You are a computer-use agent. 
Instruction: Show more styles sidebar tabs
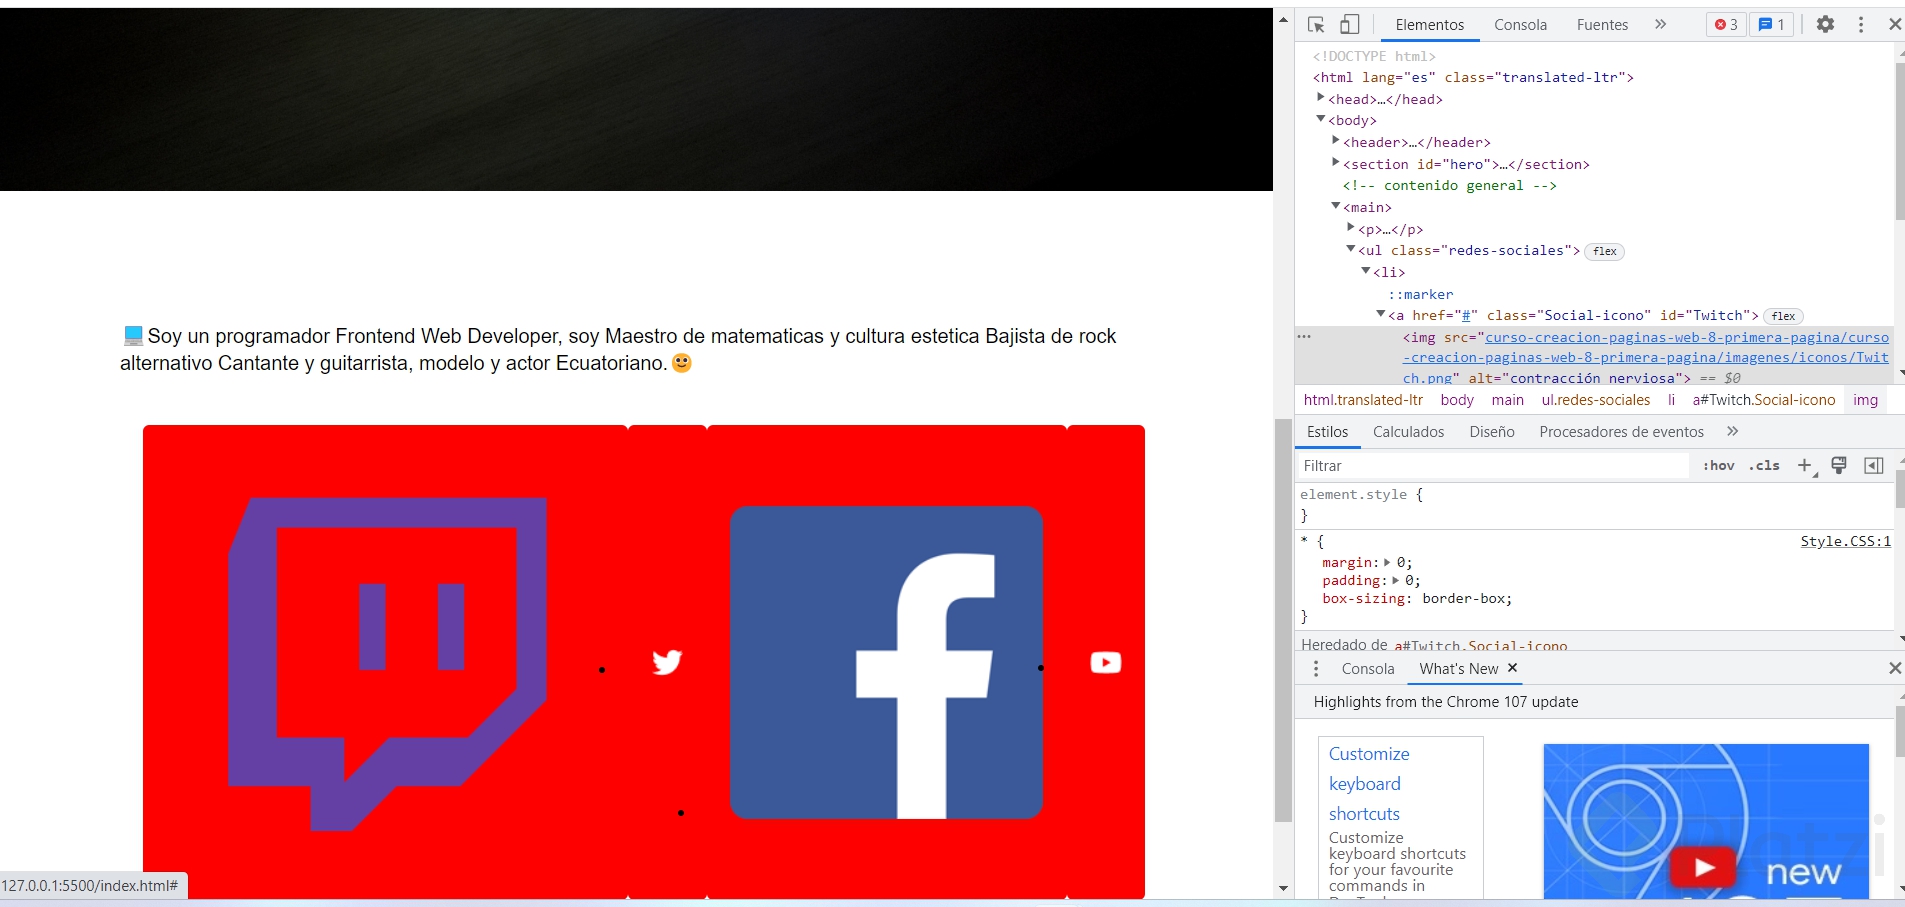pos(1733,431)
